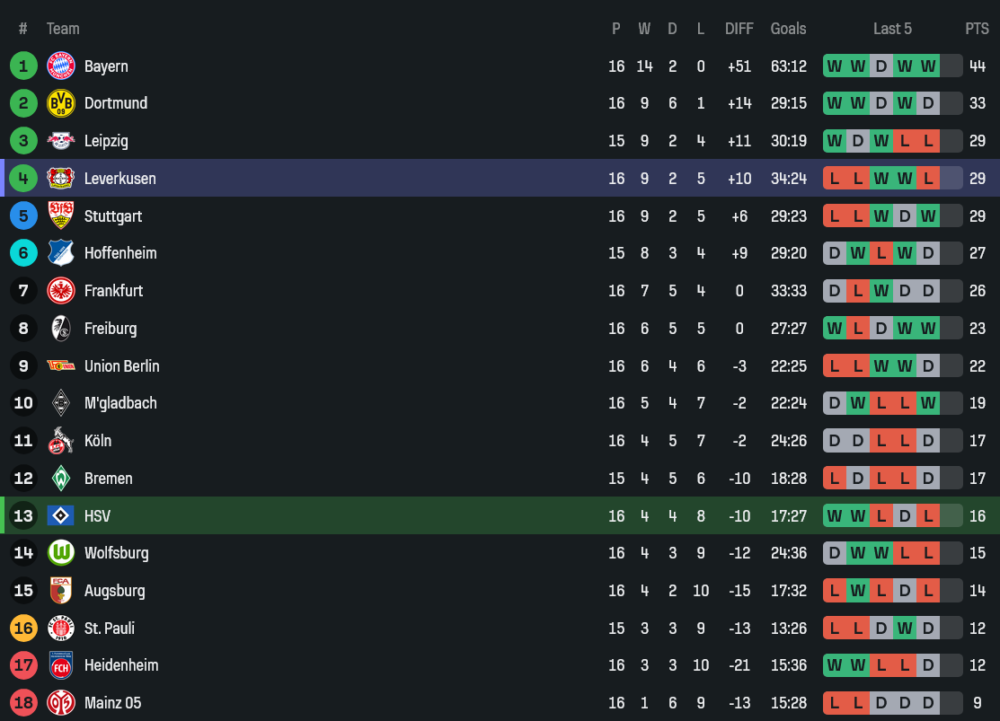Open the Hoffenheim team name link

coord(120,253)
